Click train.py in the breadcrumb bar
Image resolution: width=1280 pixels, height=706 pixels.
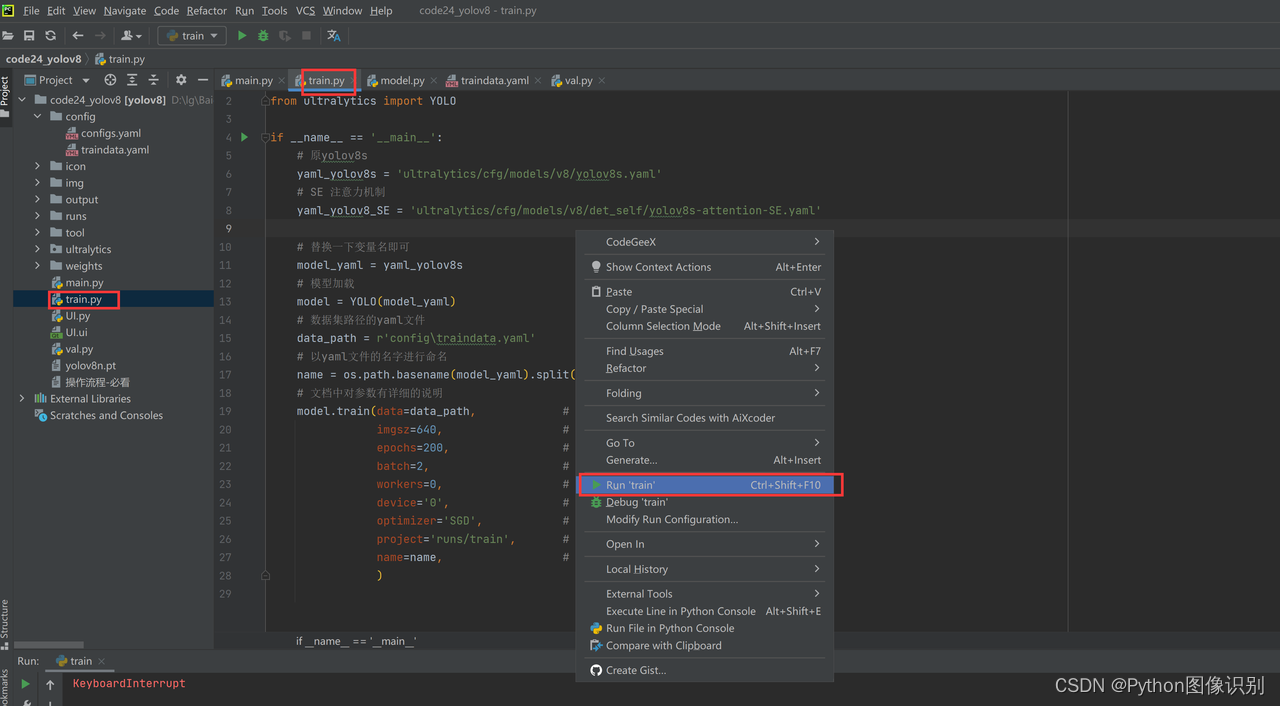[x=120, y=59]
